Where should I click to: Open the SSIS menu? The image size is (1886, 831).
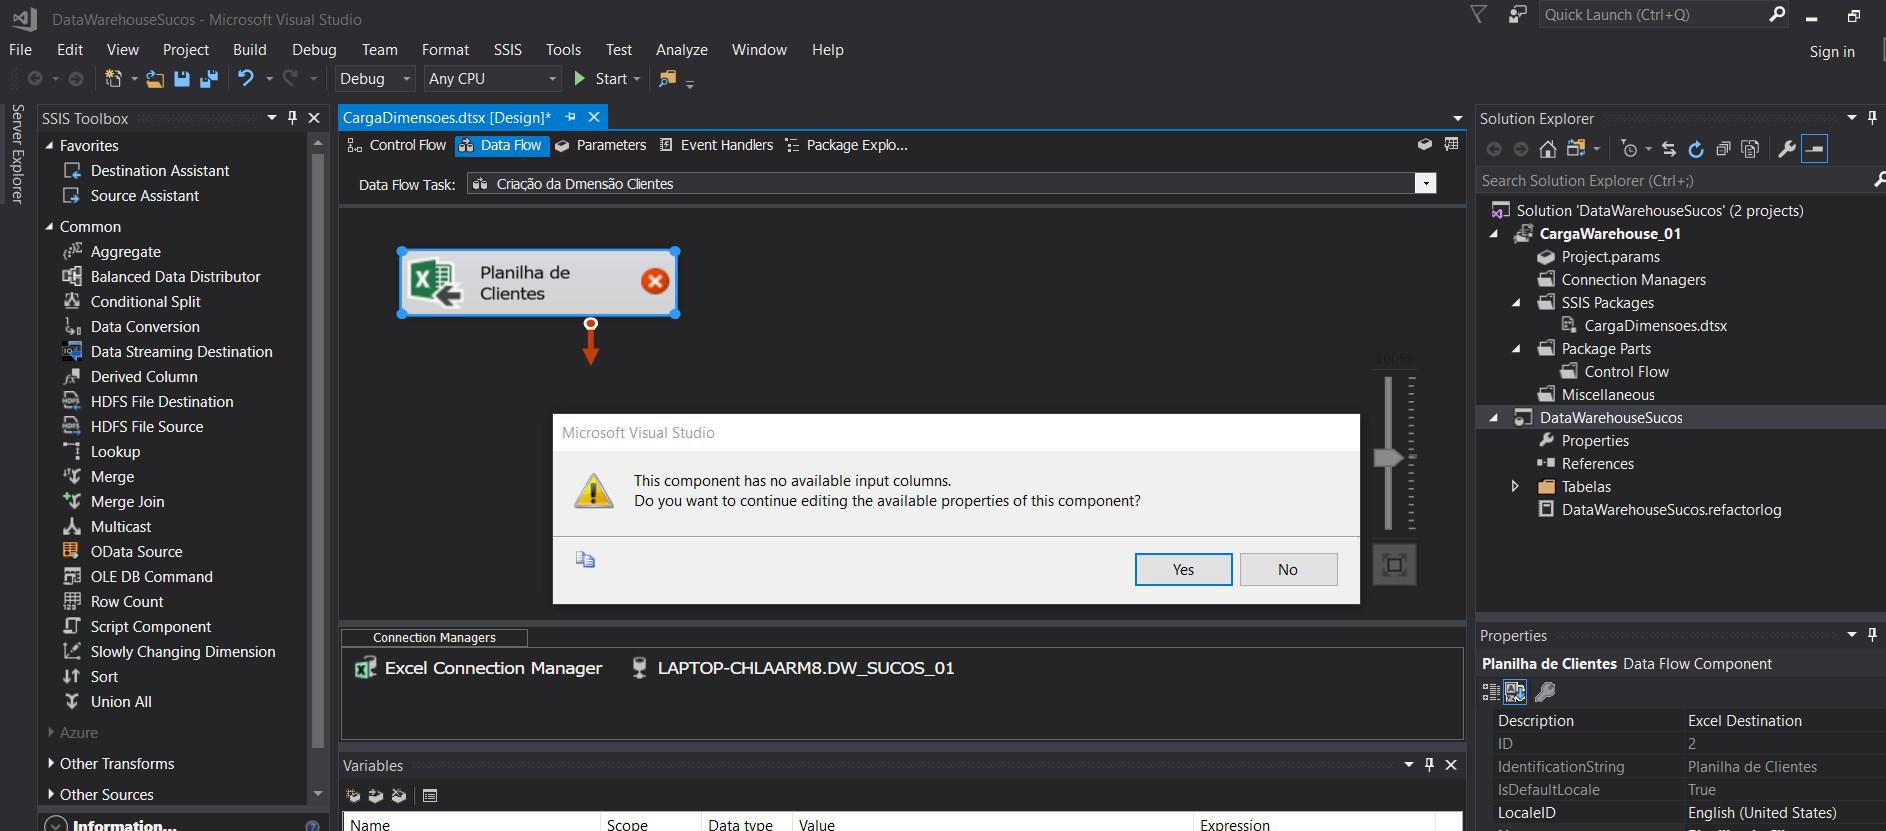pyautogui.click(x=507, y=49)
